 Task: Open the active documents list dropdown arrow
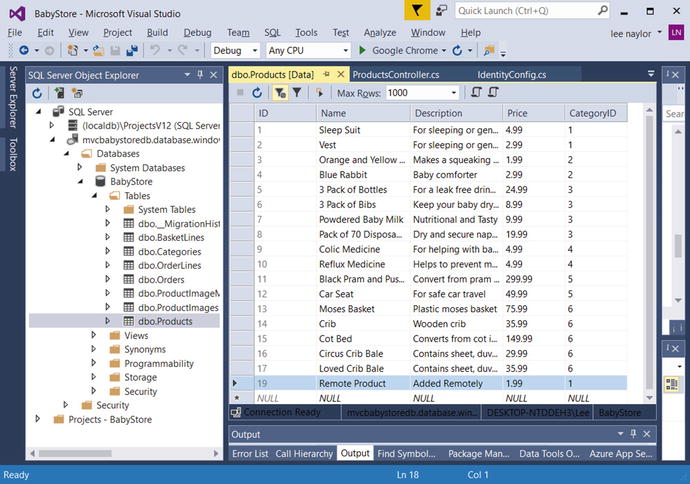click(x=651, y=74)
